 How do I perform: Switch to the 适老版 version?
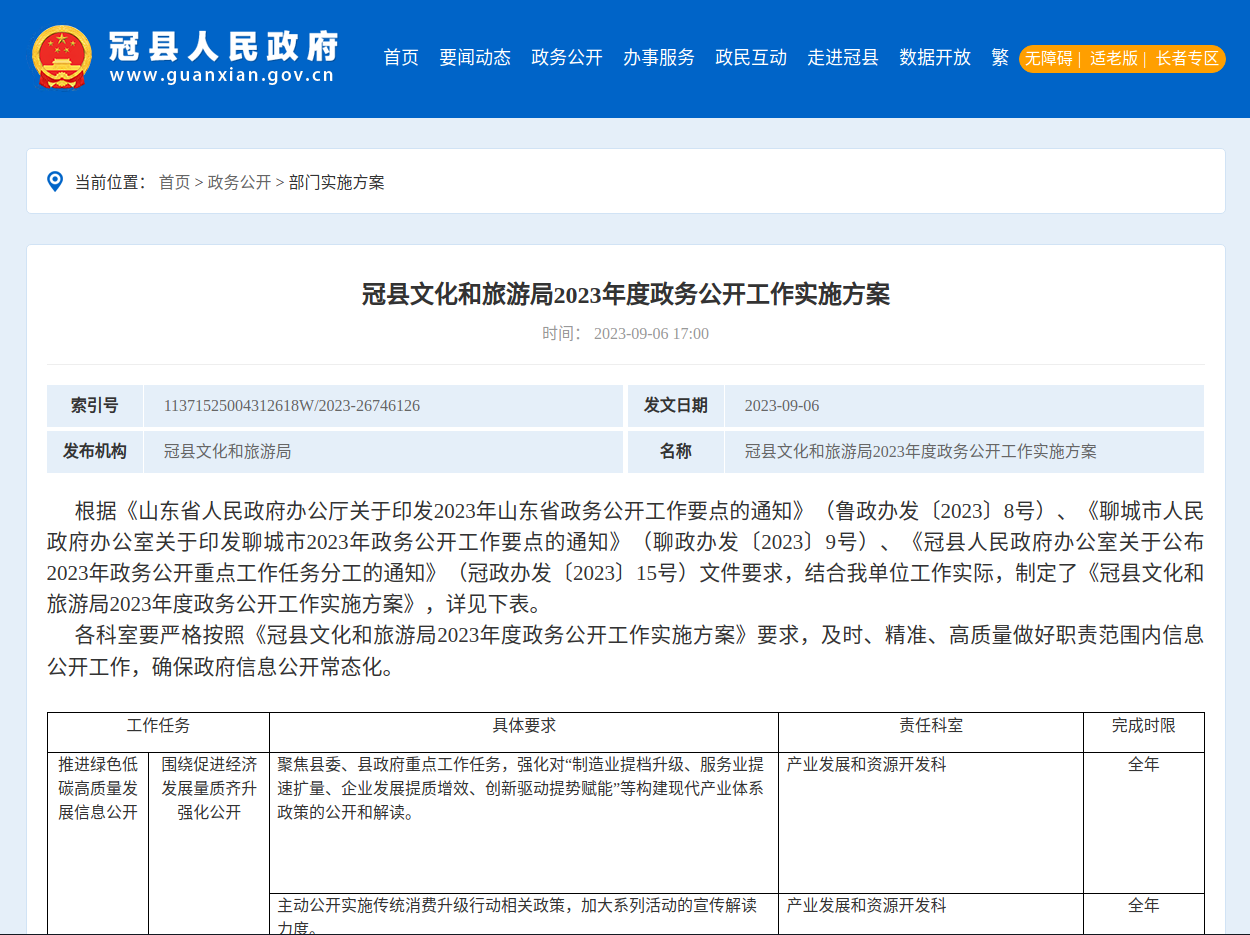pos(1114,58)
